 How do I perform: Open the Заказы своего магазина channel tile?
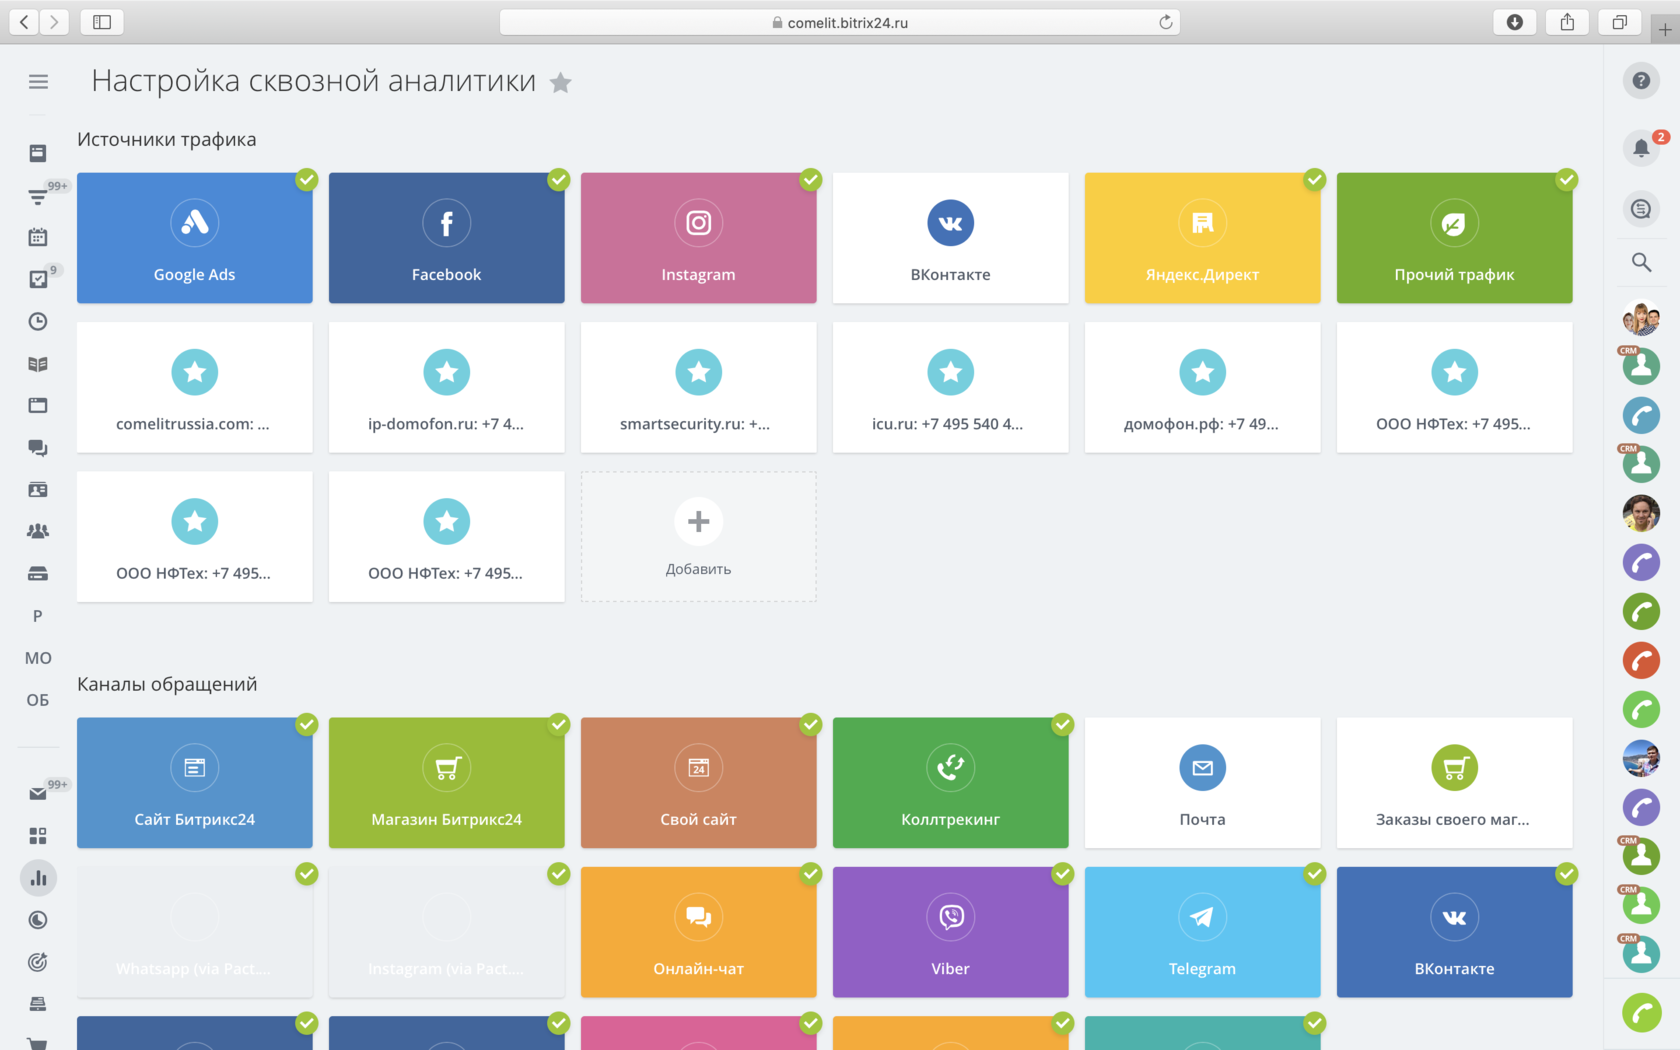1454,783
